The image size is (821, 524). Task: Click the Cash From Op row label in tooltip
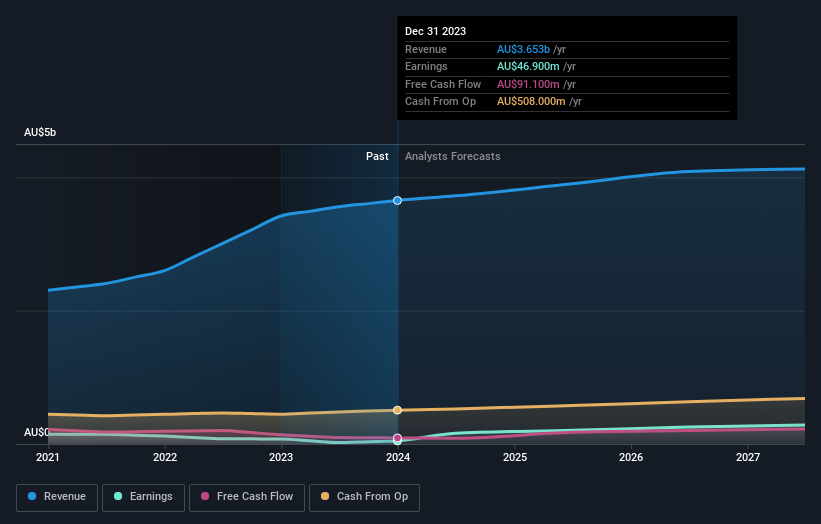click(x=440, y=102)
